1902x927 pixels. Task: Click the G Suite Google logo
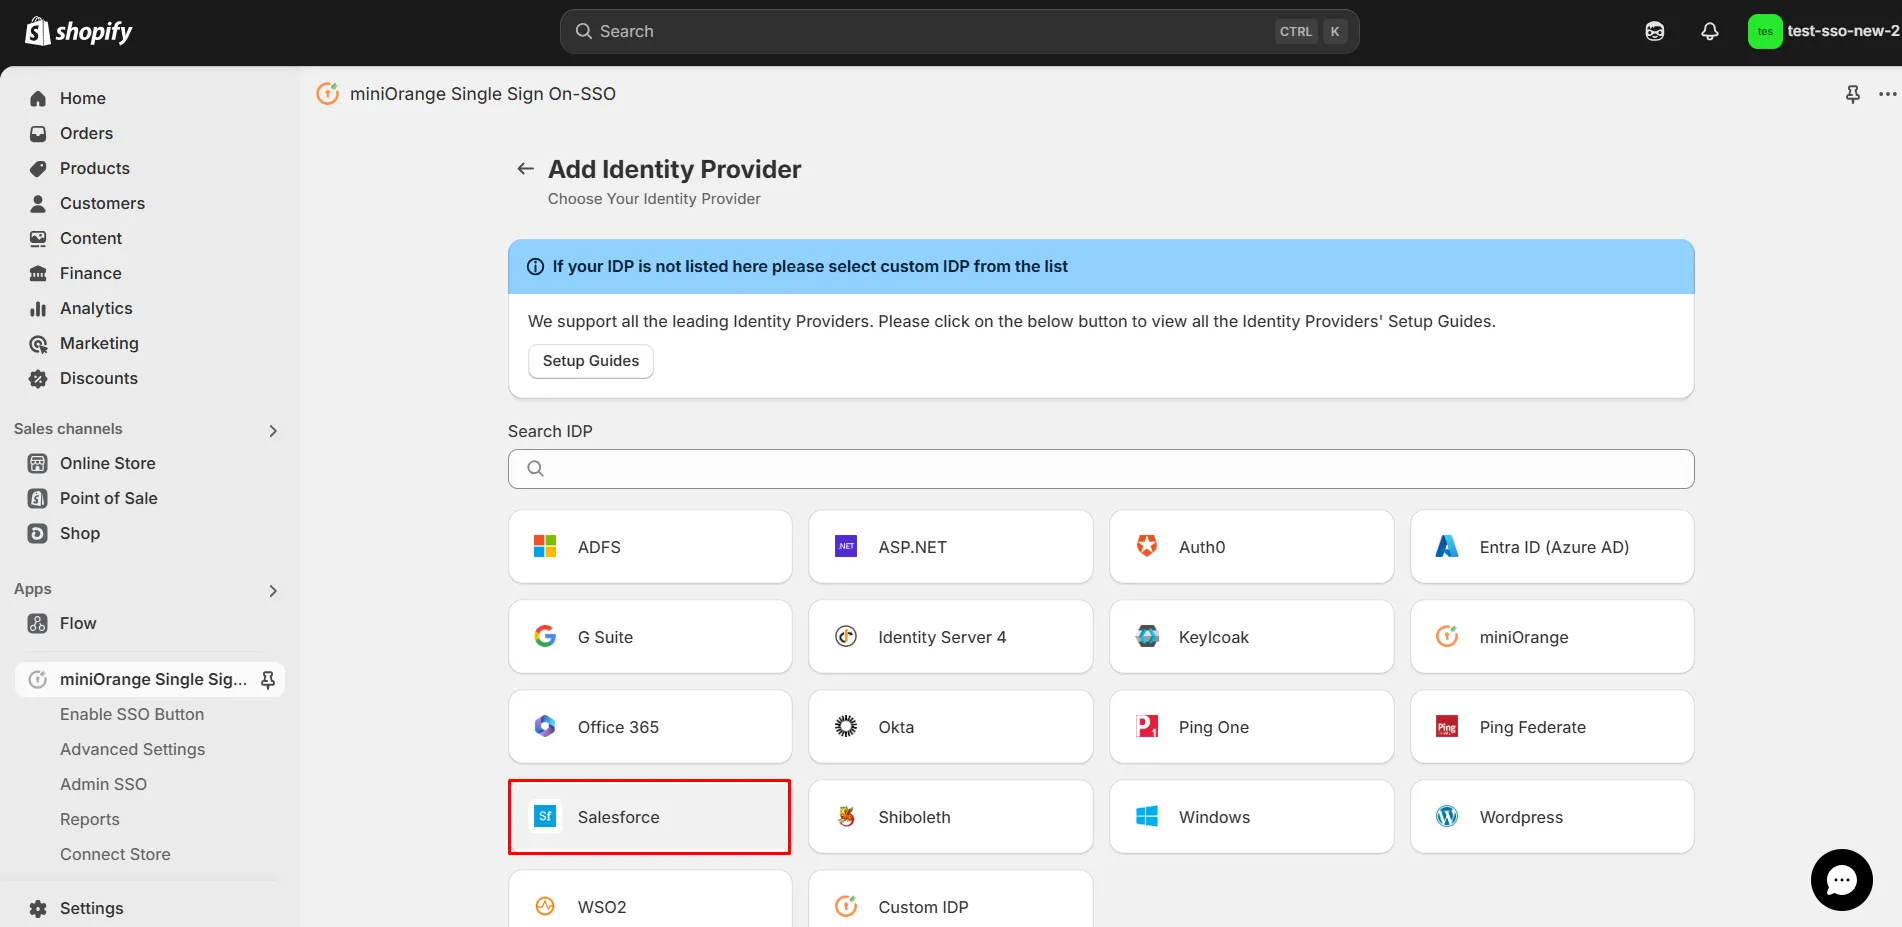click(545, 636)
